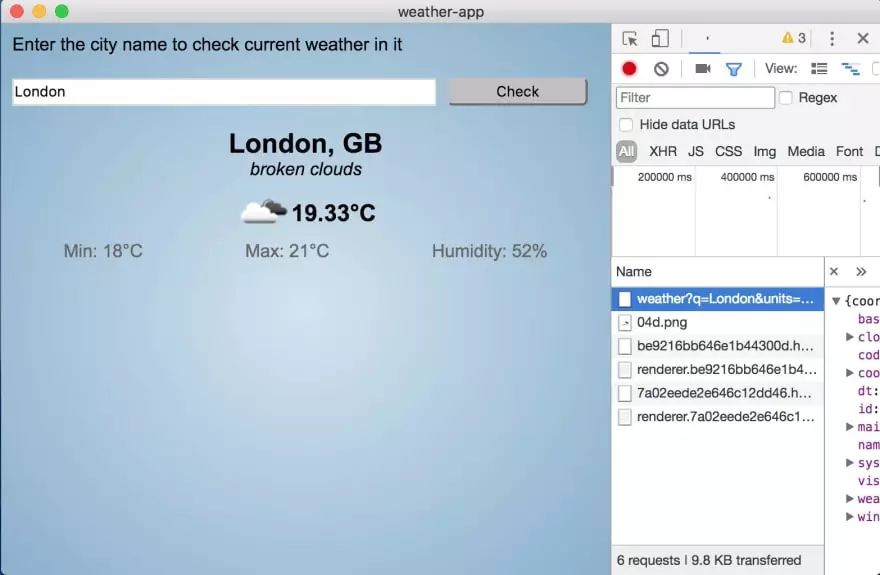Select the 04d.png request row
Viewport: 880px width, 575px height.
pos(717,323)
